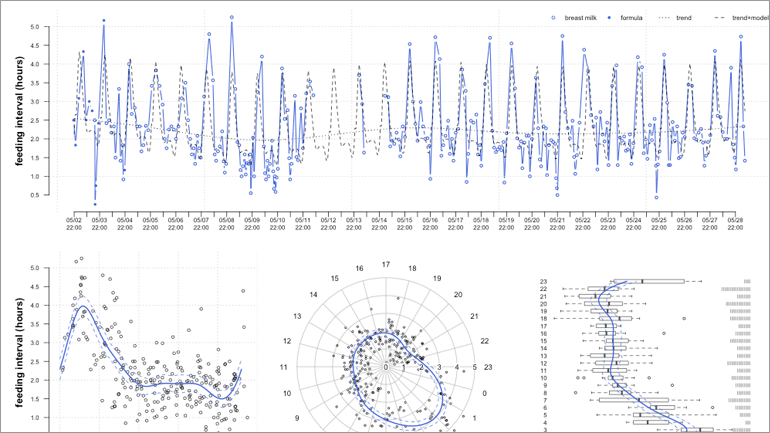Click the 0.5 tick on top chart y-axis
Image resolution: width=770 pixels, height=433 pixels.
coord(47,195)
